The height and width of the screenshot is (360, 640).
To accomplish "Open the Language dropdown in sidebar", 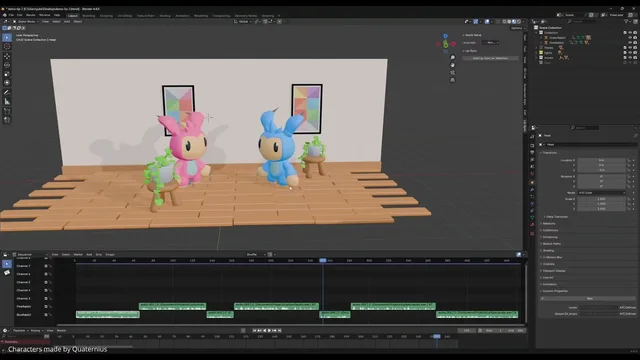I will tap(490, 42).
